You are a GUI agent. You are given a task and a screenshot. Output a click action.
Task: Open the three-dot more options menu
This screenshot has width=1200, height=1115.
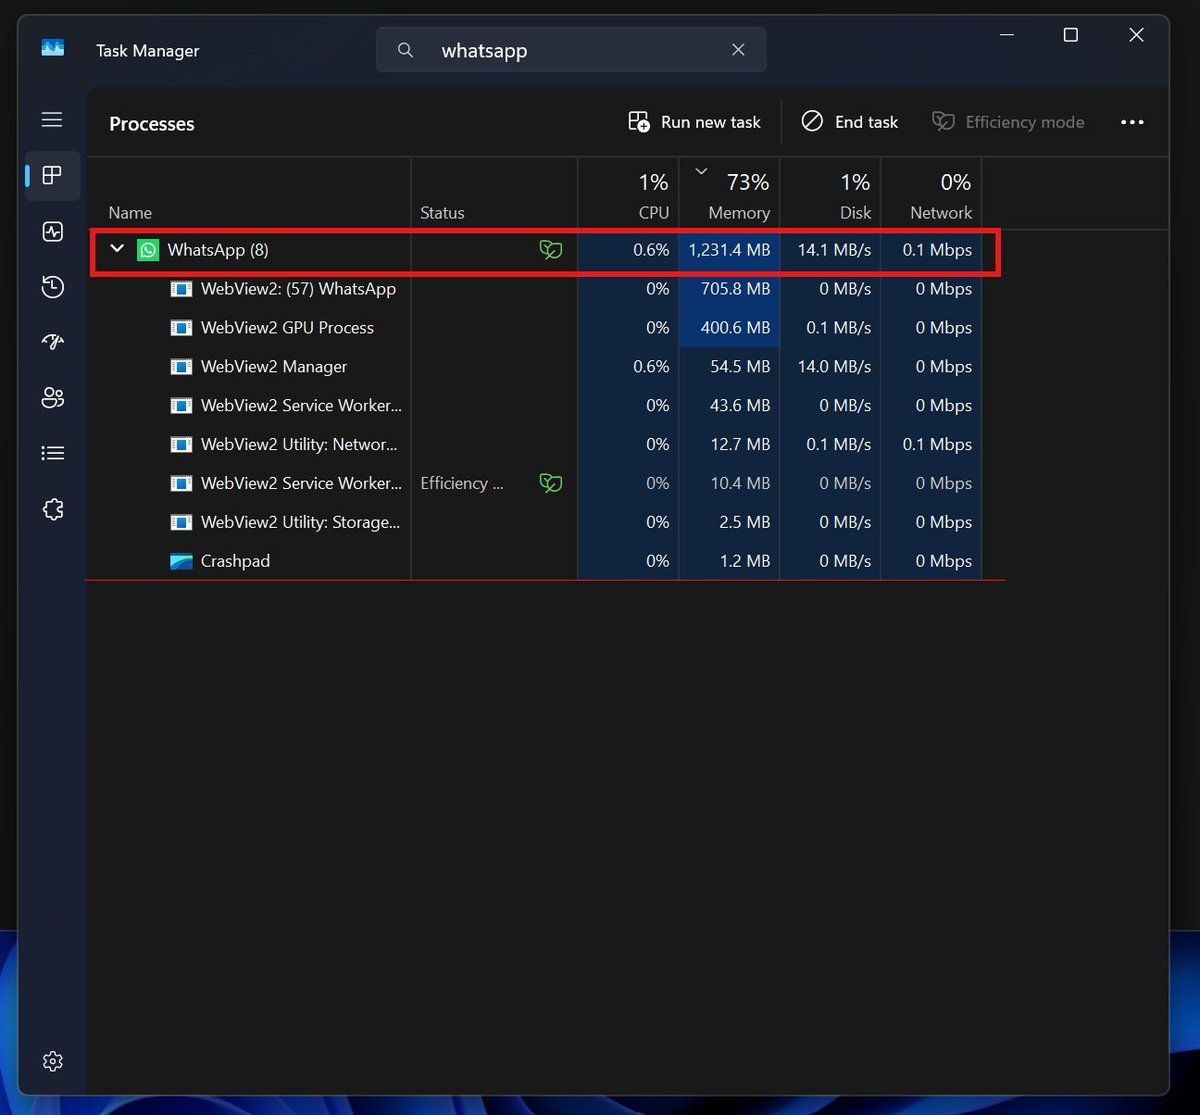coord(1132,122)
